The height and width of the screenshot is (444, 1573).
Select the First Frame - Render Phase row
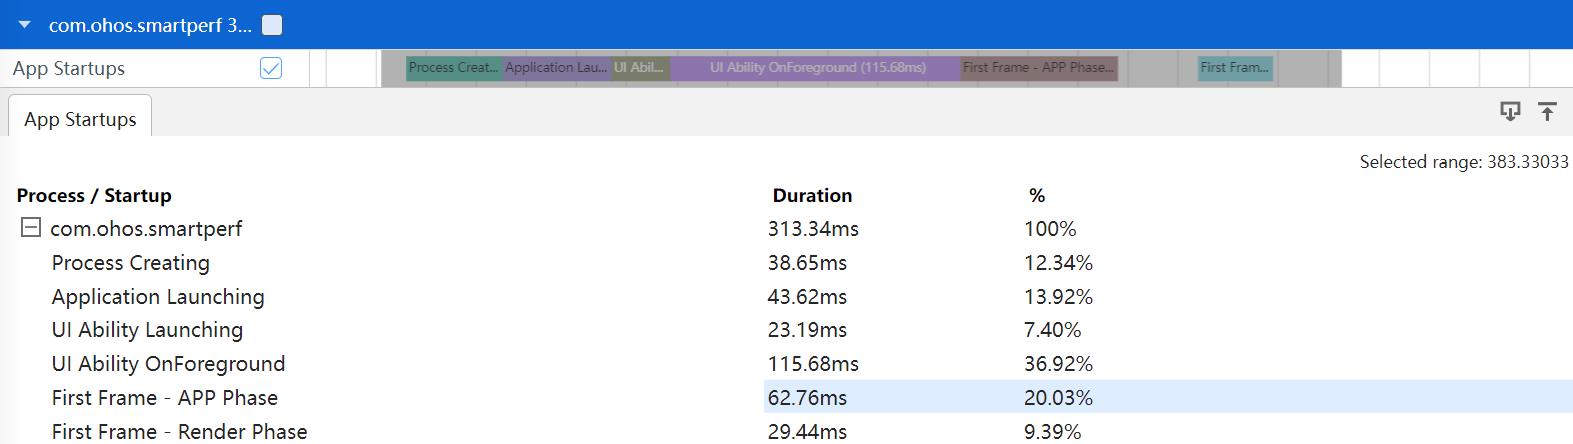coord(179,431)
